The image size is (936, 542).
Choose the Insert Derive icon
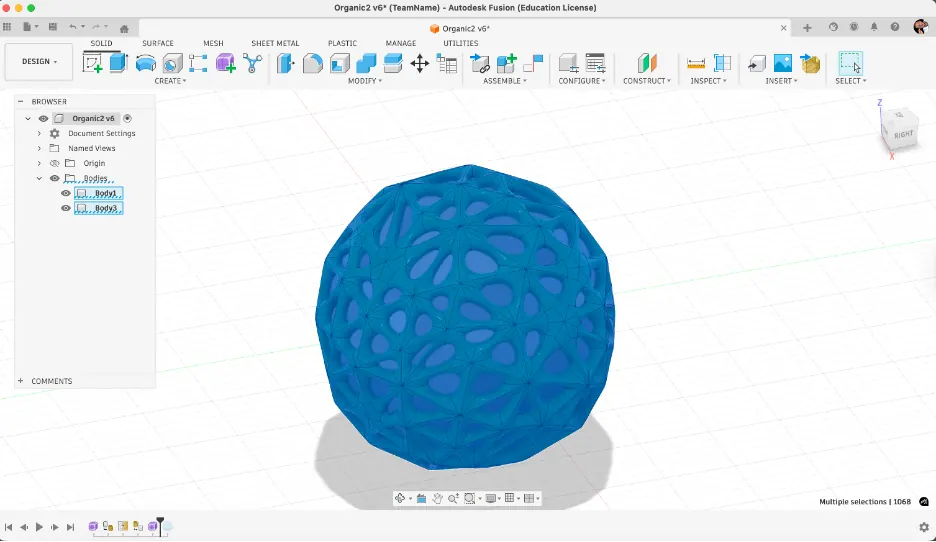[756, 63]
